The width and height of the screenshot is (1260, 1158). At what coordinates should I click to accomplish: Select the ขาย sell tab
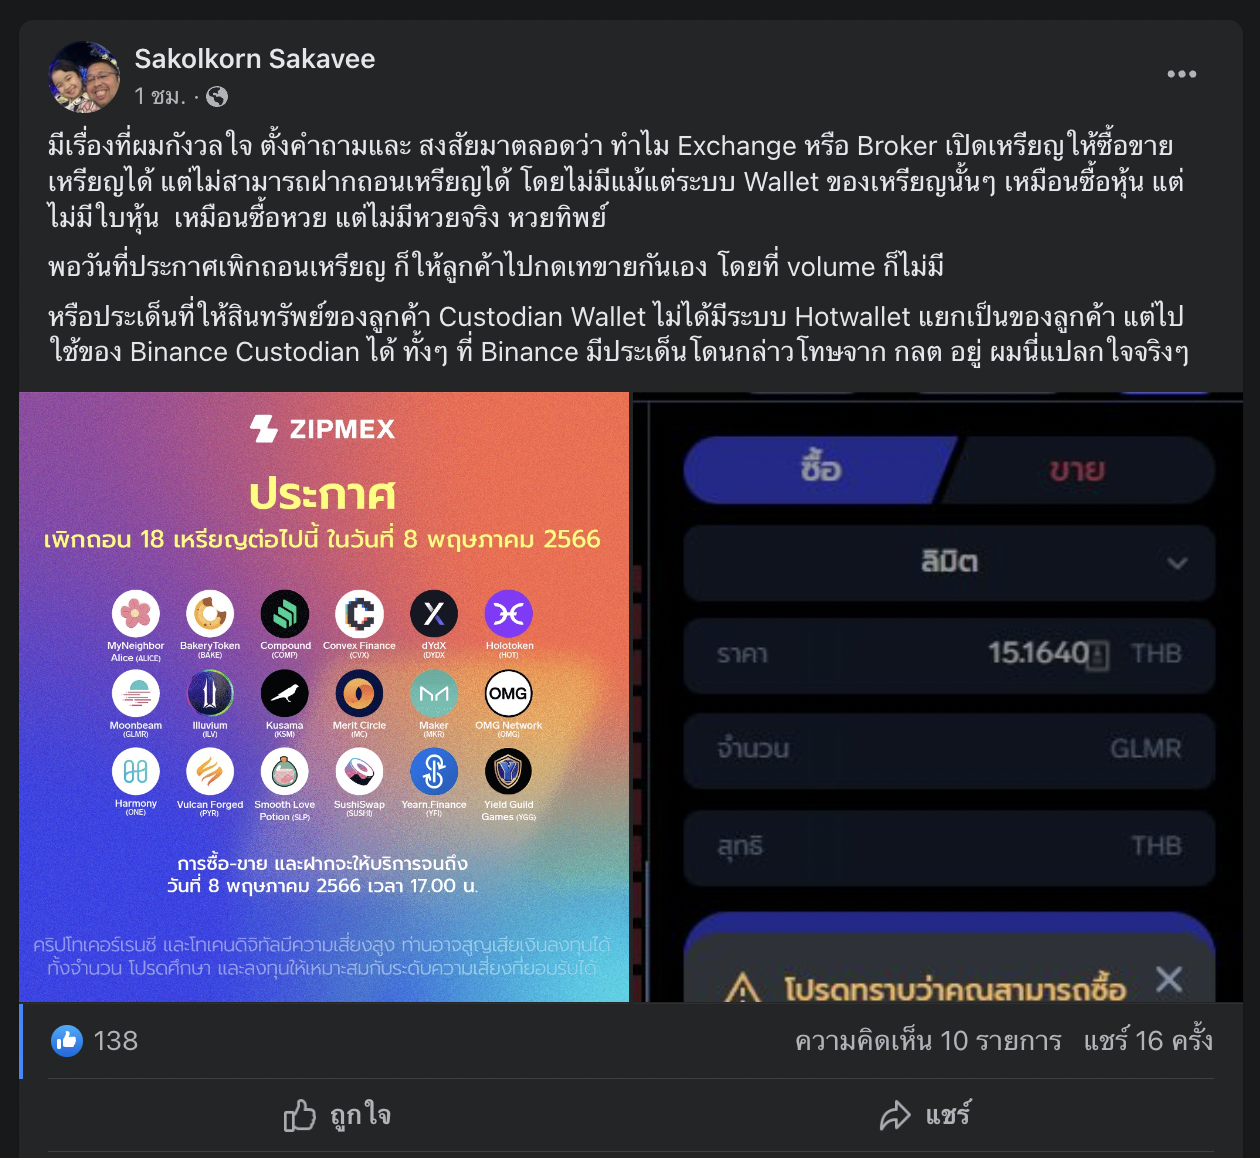[1078, 469]
